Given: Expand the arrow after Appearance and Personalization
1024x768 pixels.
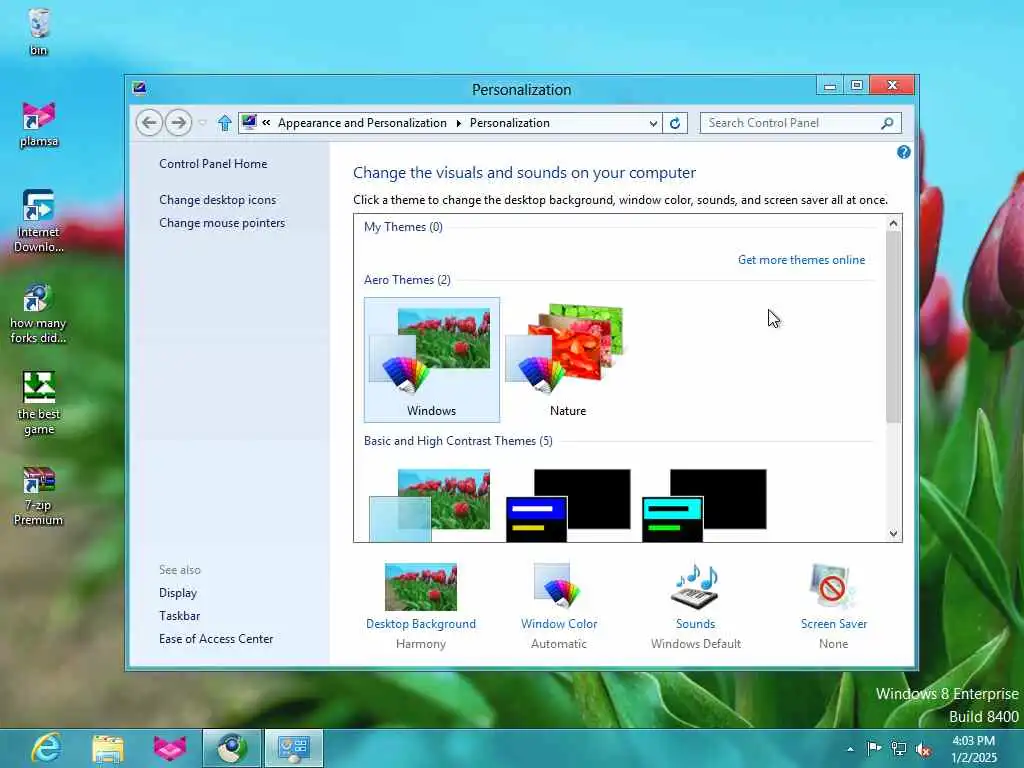Looking at the screenshot, I should [458, 123].
